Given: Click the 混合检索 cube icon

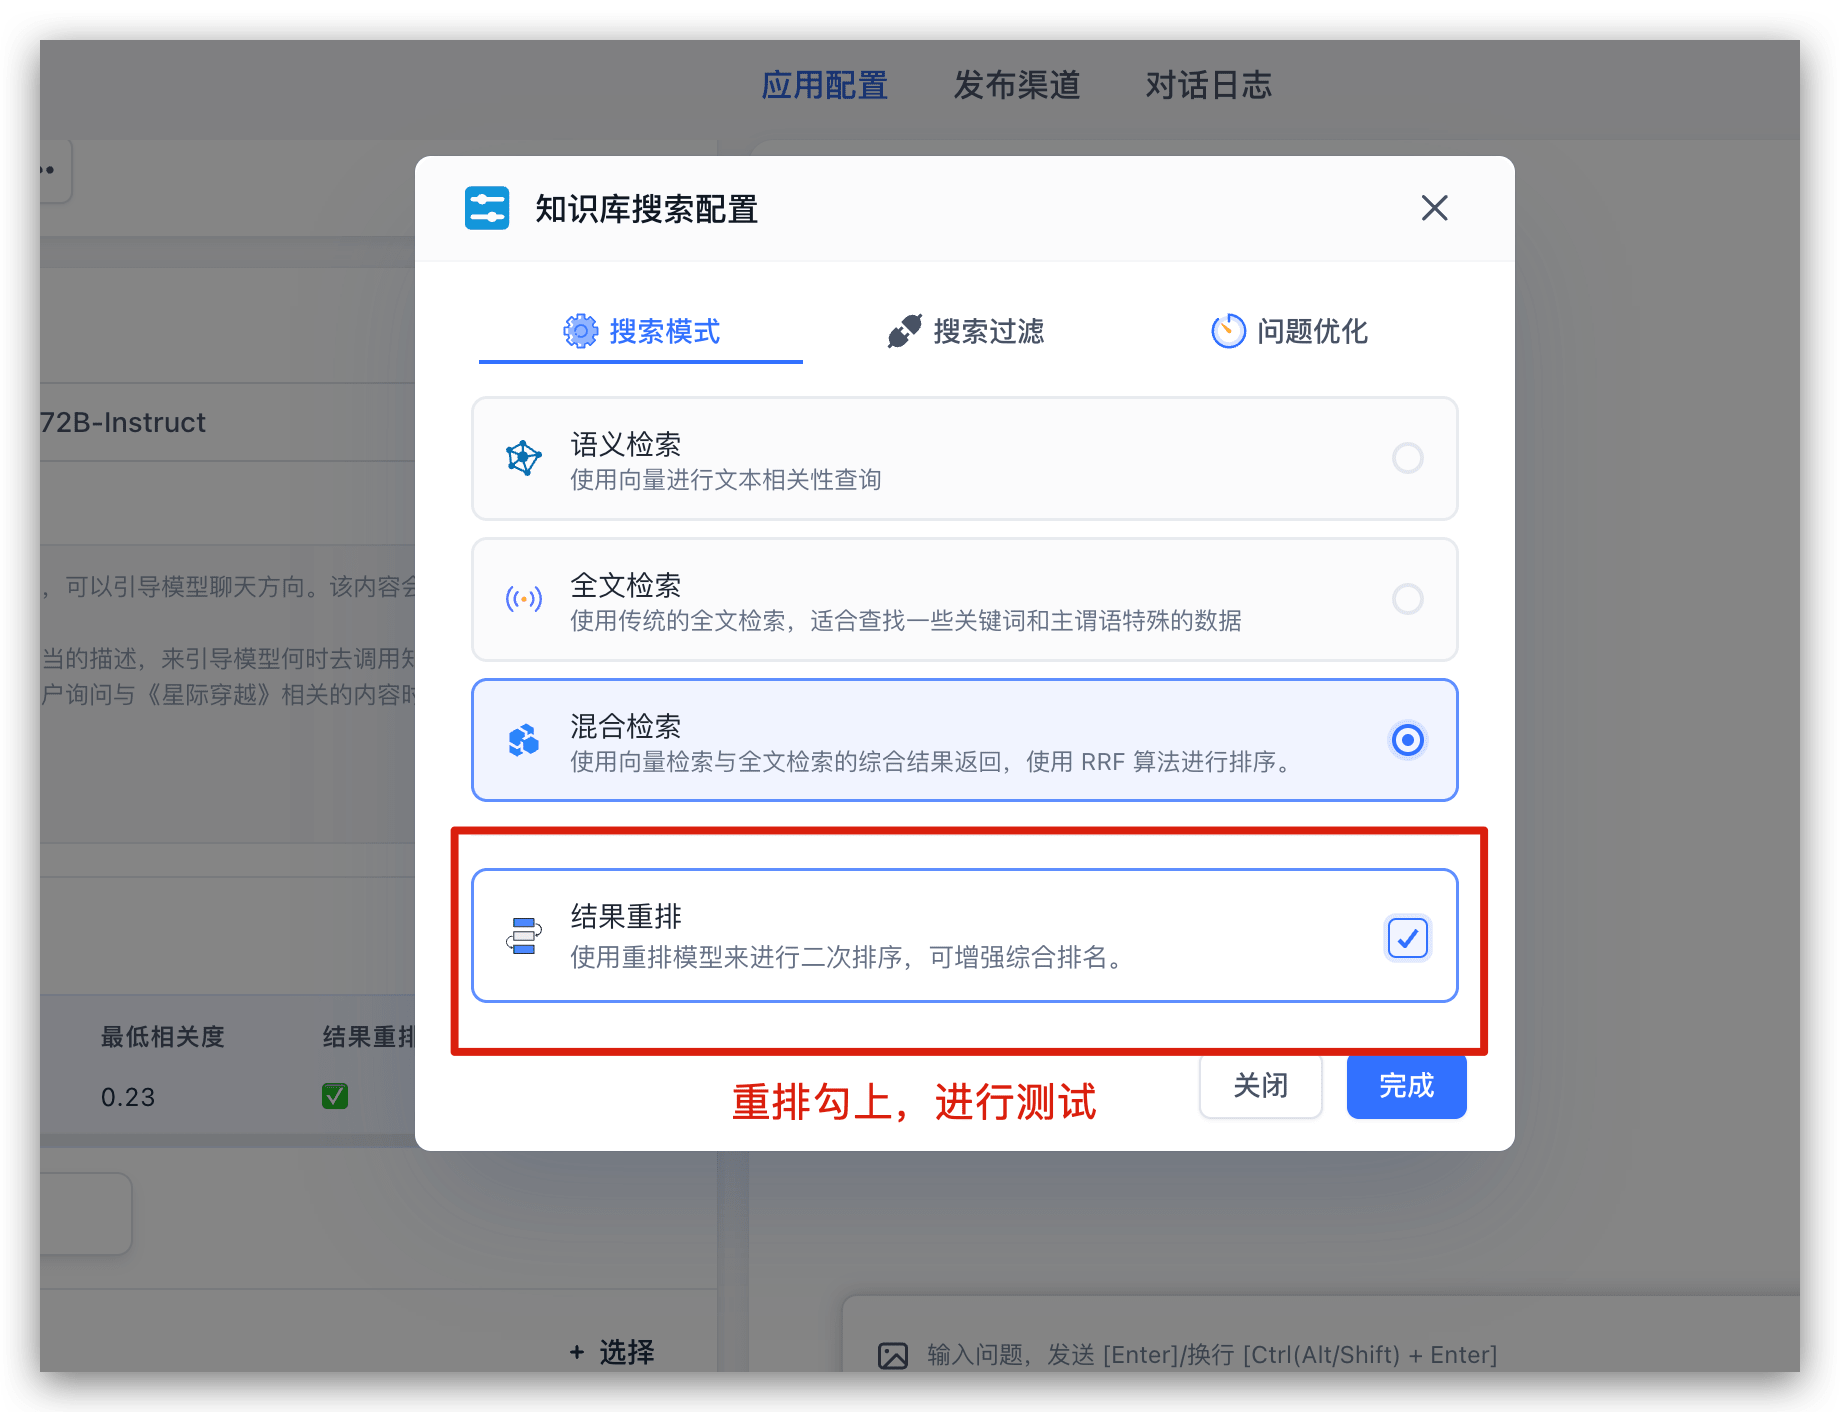Looking at the screenshot, I should (522, 740).
